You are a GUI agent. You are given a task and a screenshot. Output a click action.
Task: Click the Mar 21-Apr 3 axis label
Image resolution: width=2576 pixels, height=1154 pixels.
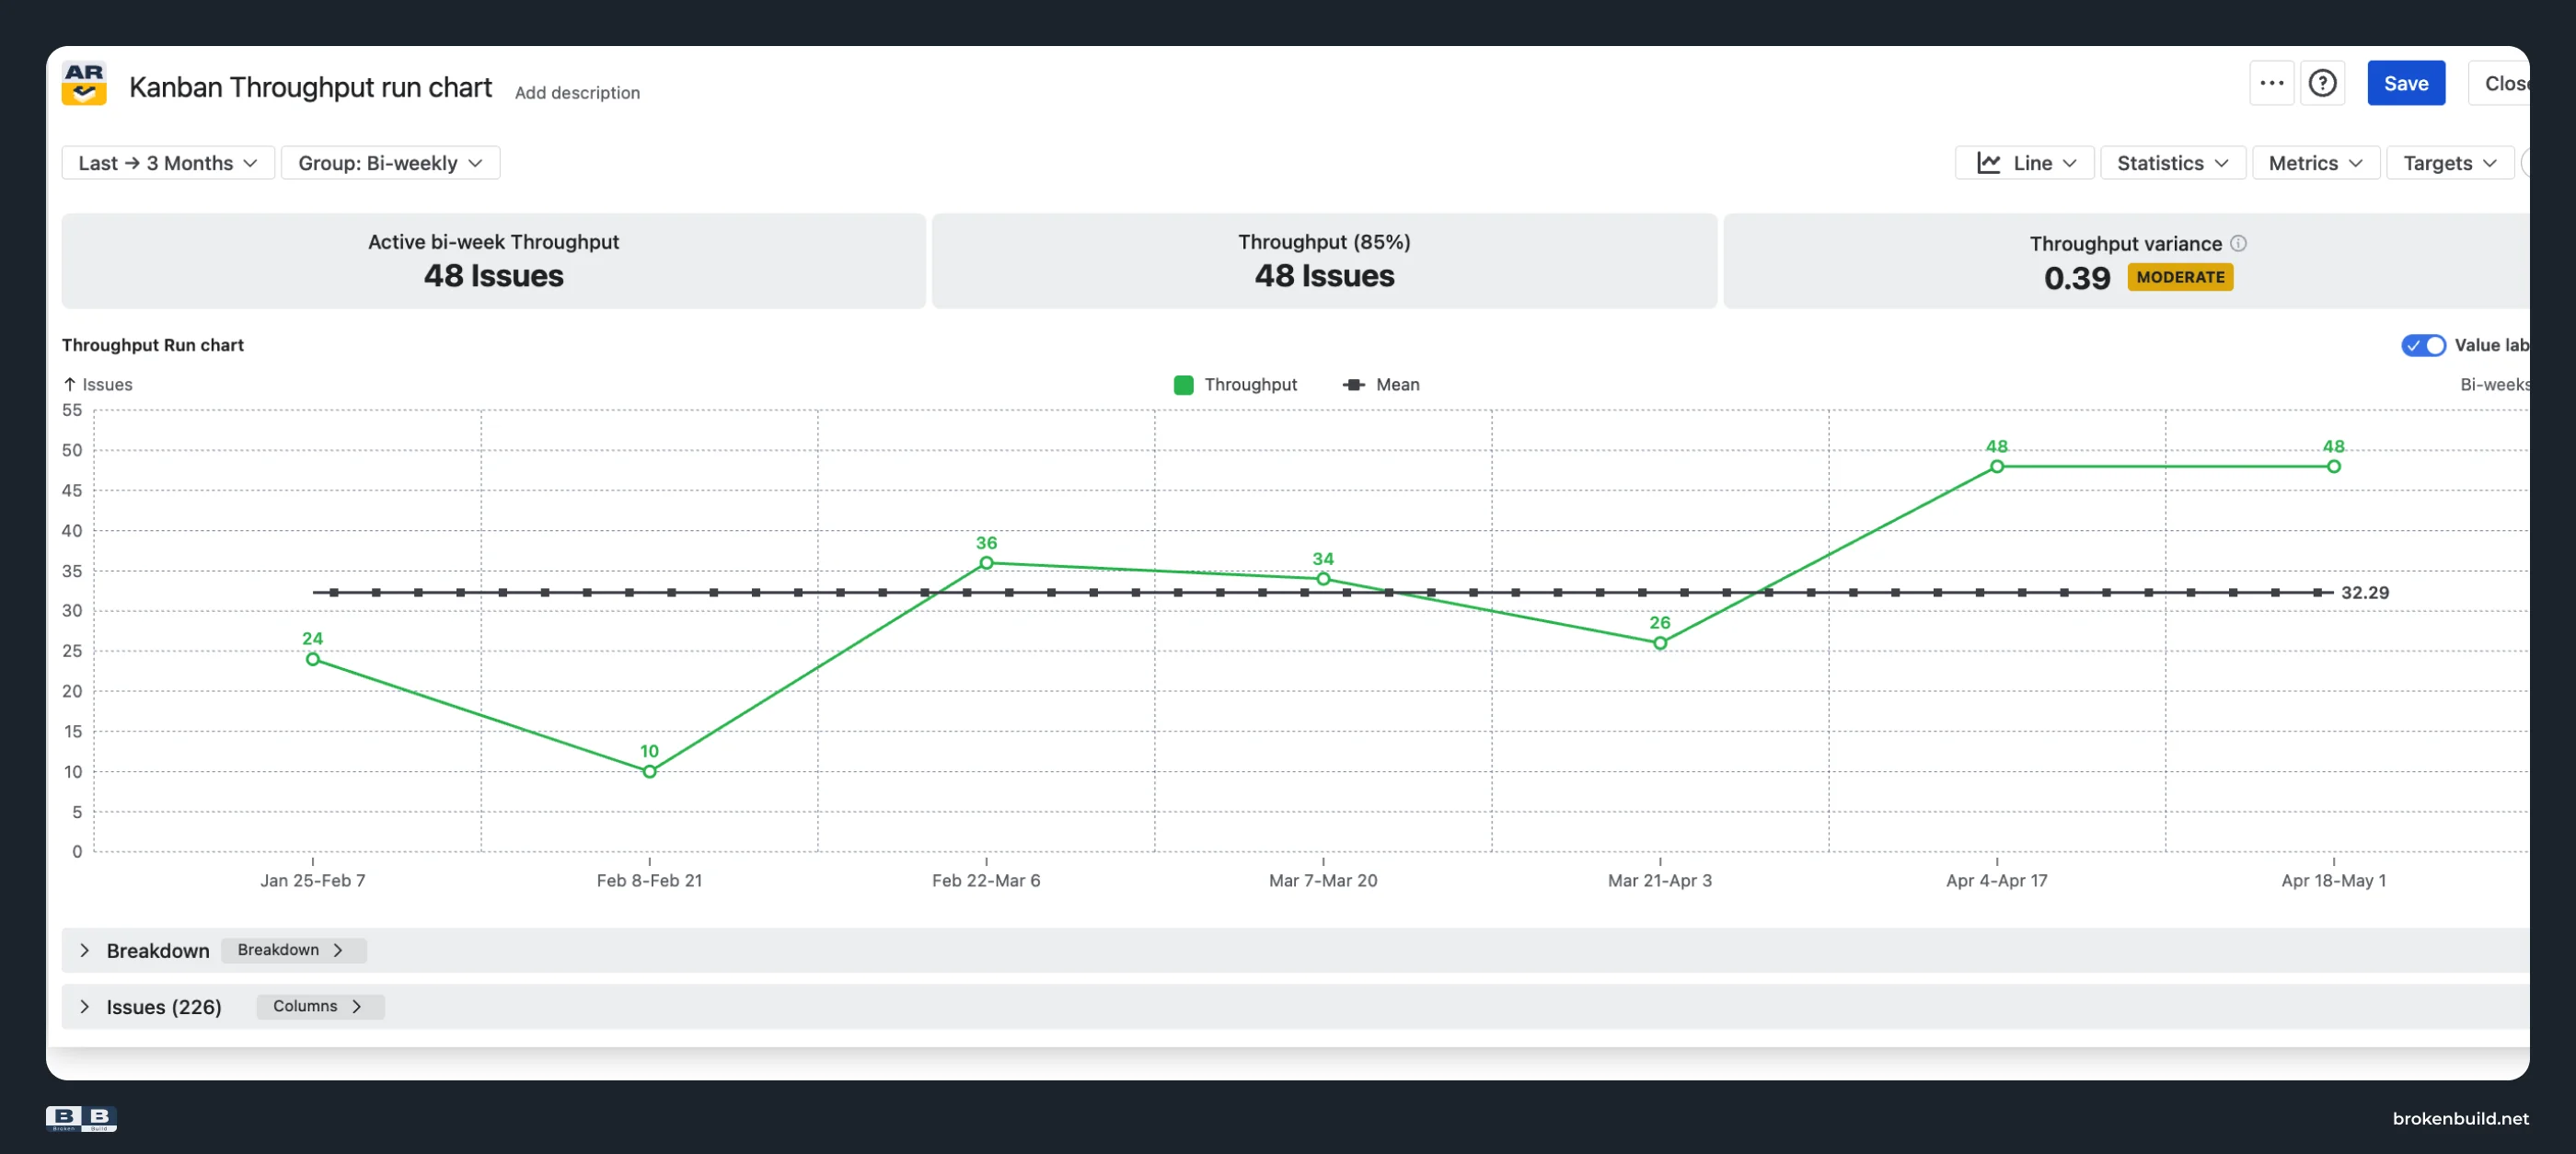tap(1660, 880)
